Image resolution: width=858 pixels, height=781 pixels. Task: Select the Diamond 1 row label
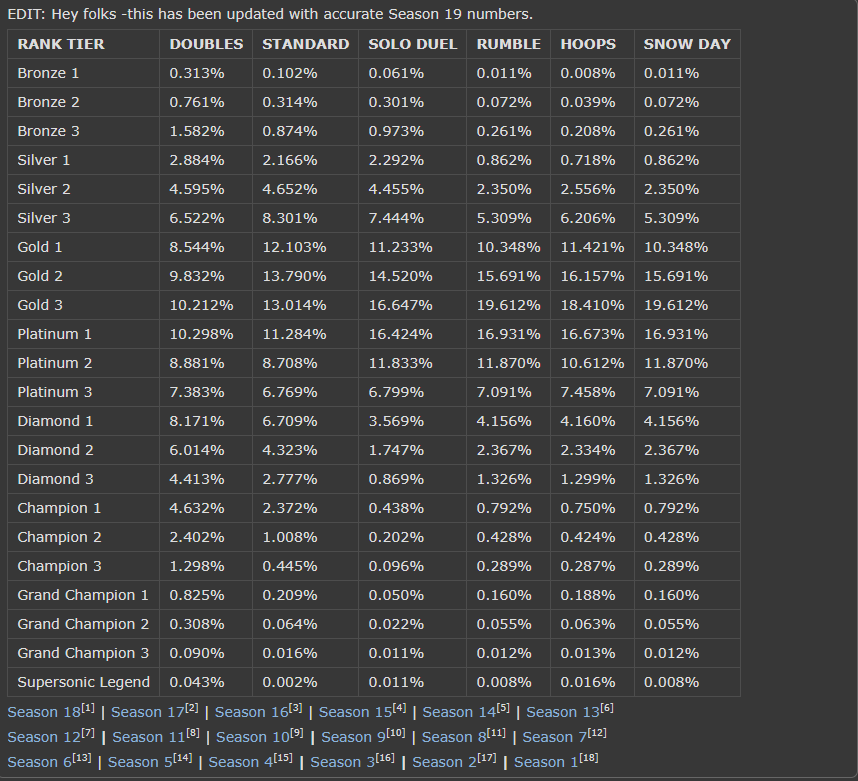55,421
